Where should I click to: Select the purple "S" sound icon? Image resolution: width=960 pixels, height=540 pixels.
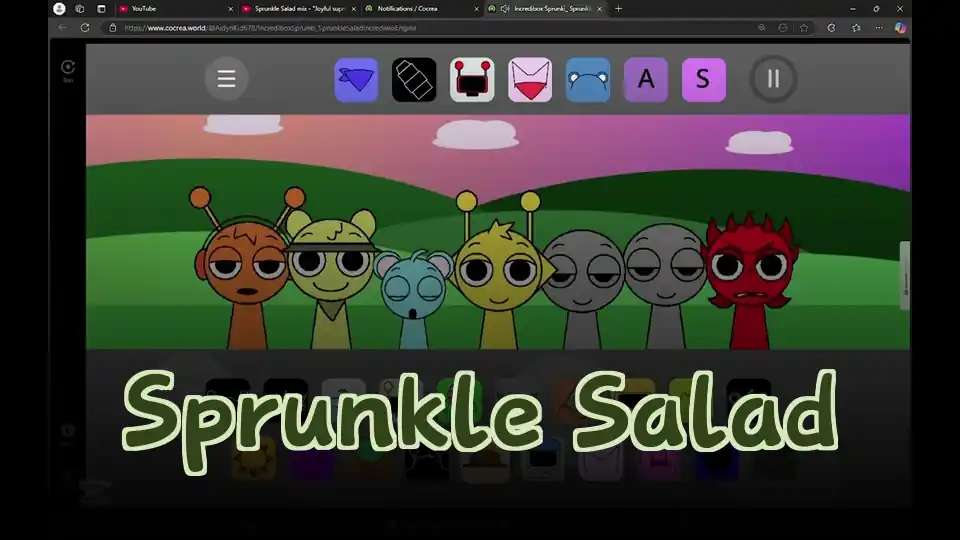point(703,80)
